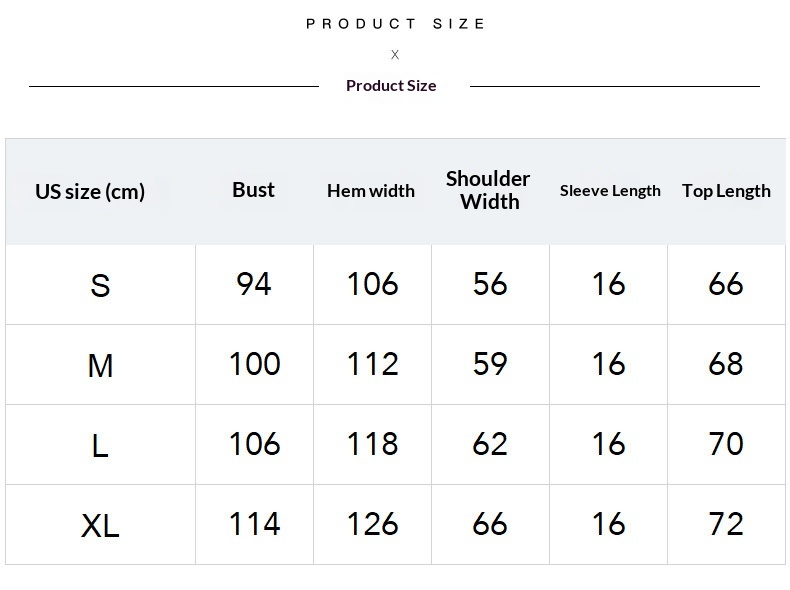Select the bold Product Size subtitle
Screen dimensions: 790x590
click(391, 86)
